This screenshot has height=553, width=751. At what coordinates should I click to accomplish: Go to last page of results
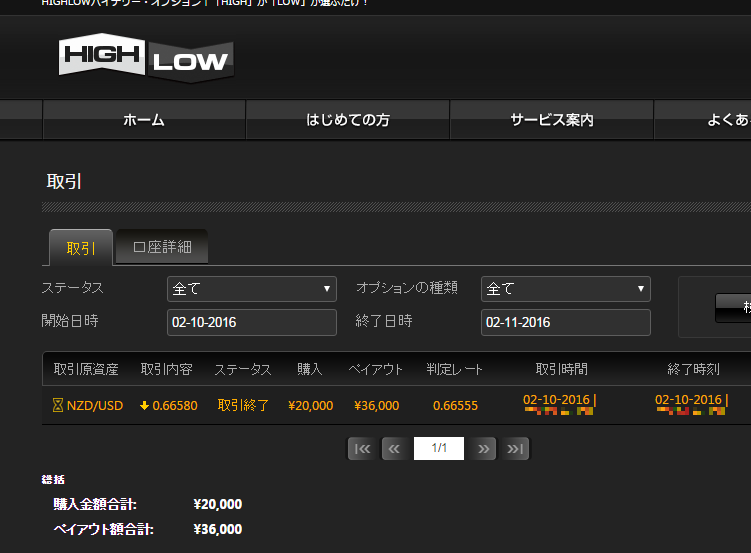click(515, 449)
